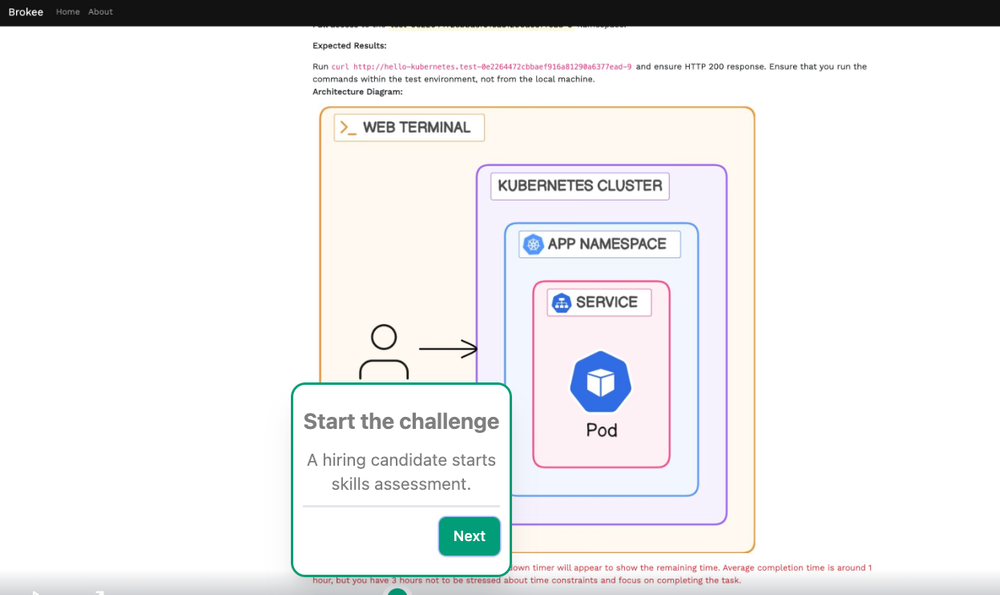The image size is (1000, 595).
Task: Click the 'KUBERNETES CLUSTER' label
Action: pos(580,186)
